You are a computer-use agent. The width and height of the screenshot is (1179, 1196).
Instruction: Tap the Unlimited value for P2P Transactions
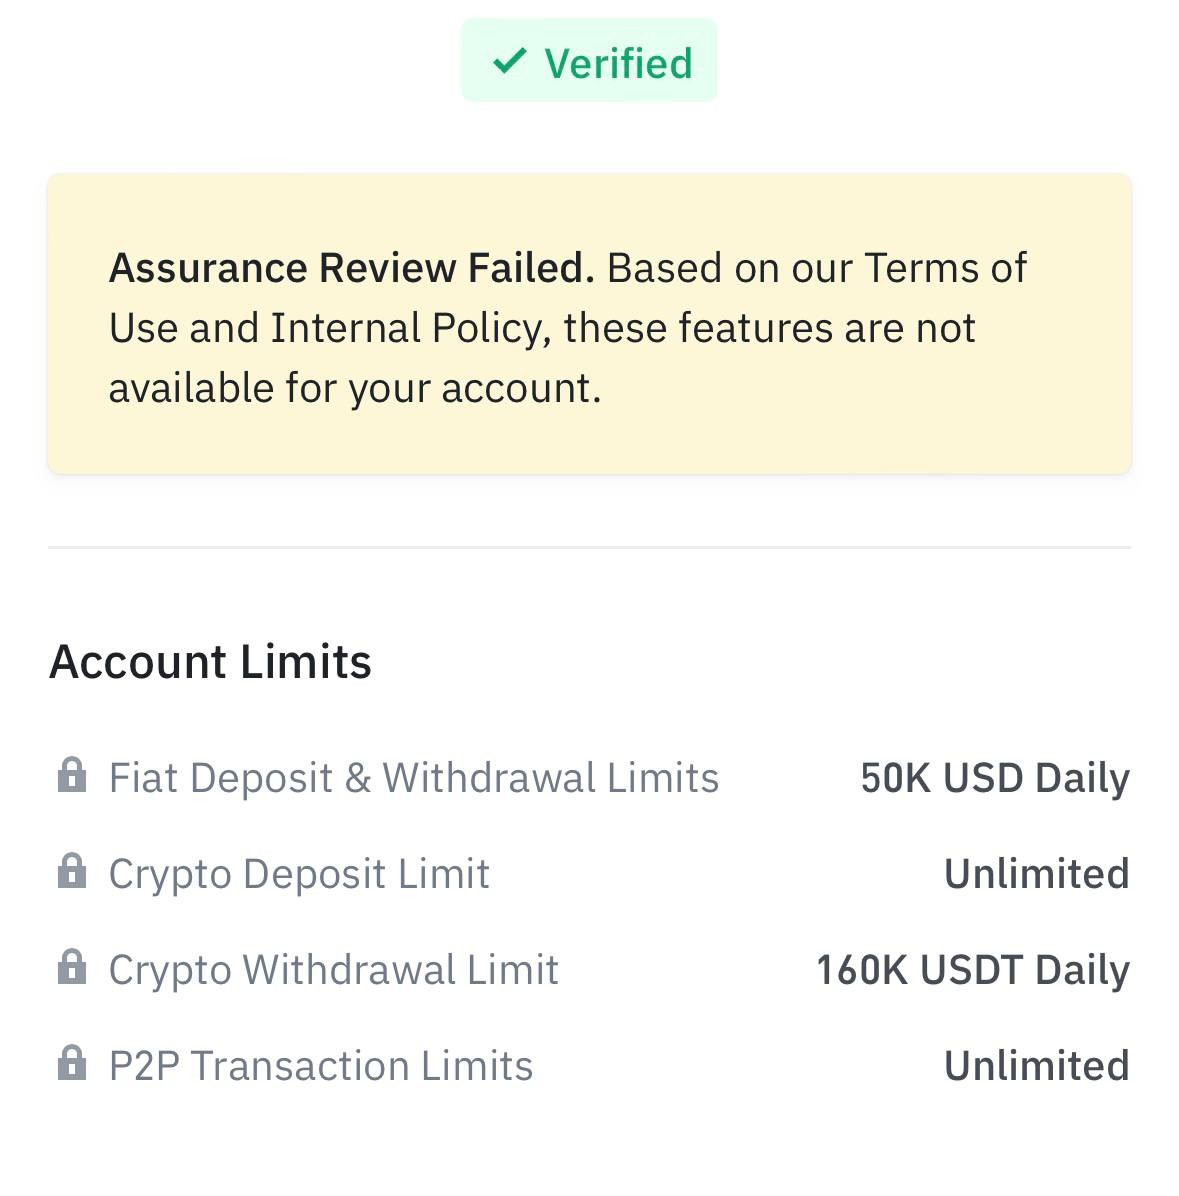pyautogui.click(x=1036, y=1066)
